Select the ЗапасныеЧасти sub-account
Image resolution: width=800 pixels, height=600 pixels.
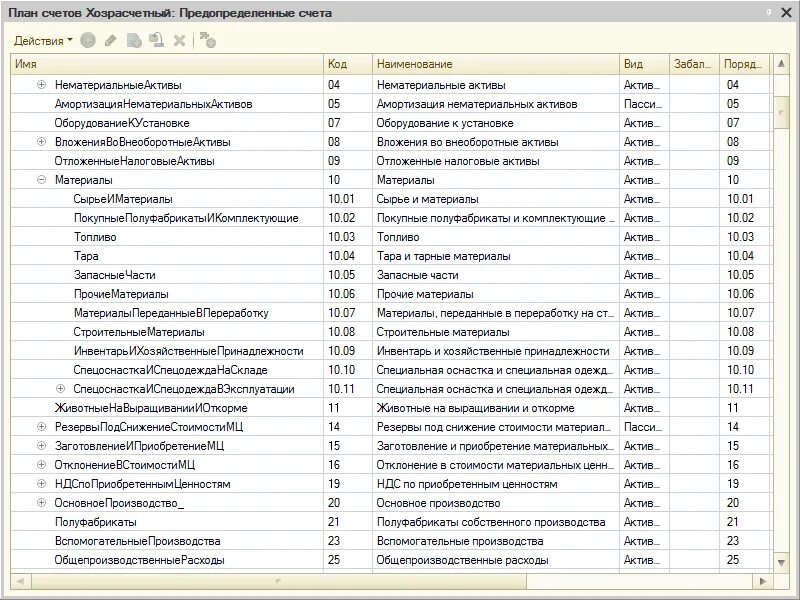point(390,275)
